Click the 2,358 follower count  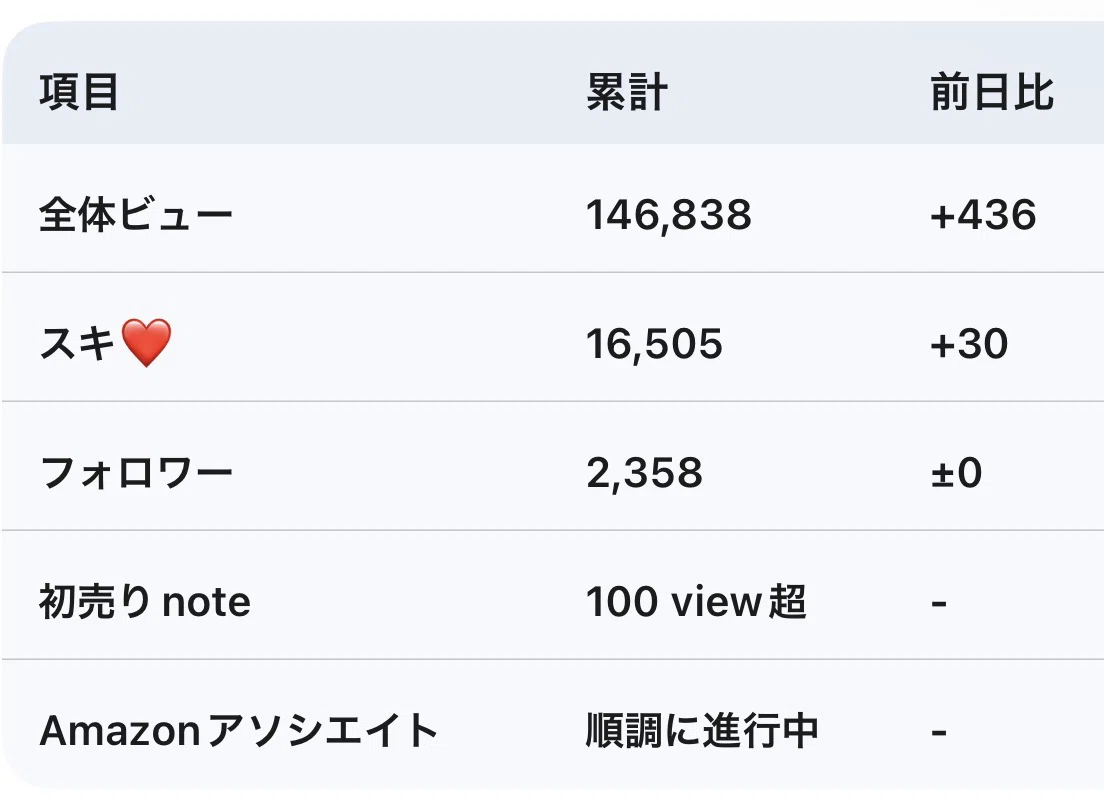pyautogui.click(x=644, y=473)
